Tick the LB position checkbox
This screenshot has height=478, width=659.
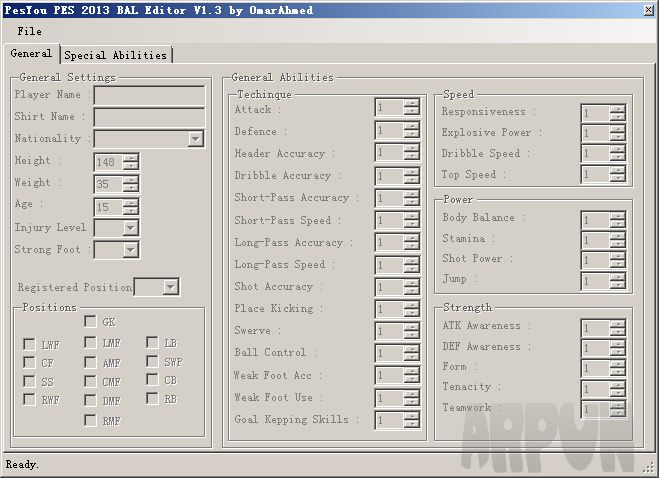pos(152,342)
